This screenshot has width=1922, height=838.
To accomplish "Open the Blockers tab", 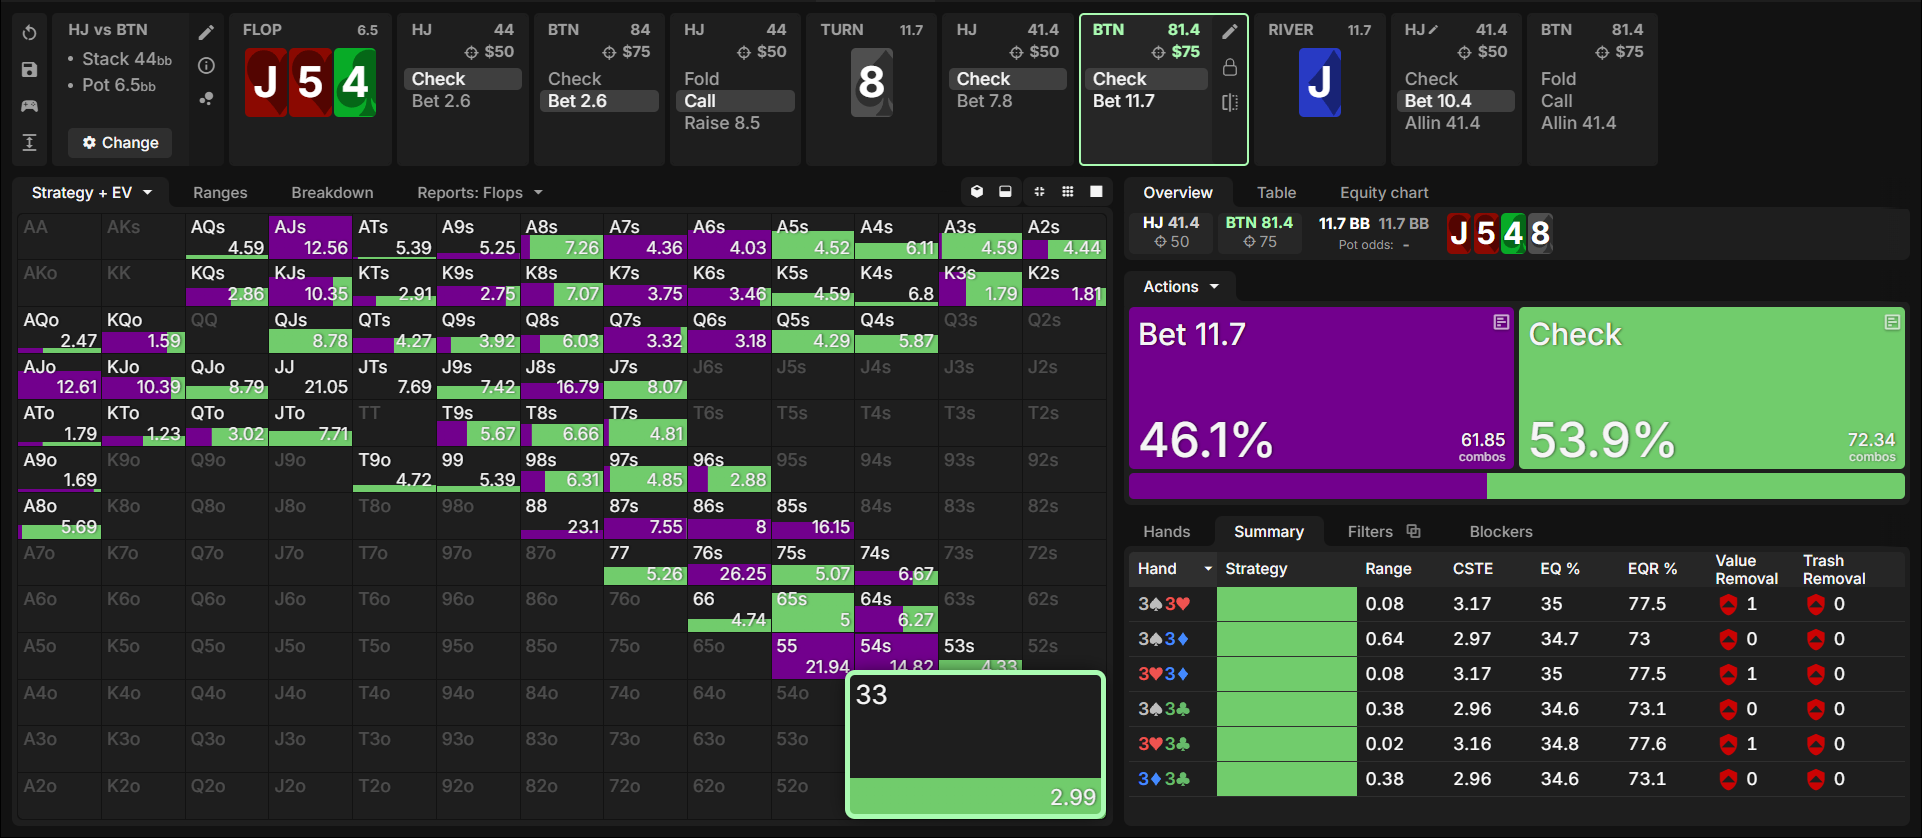I will point(1501,532).
